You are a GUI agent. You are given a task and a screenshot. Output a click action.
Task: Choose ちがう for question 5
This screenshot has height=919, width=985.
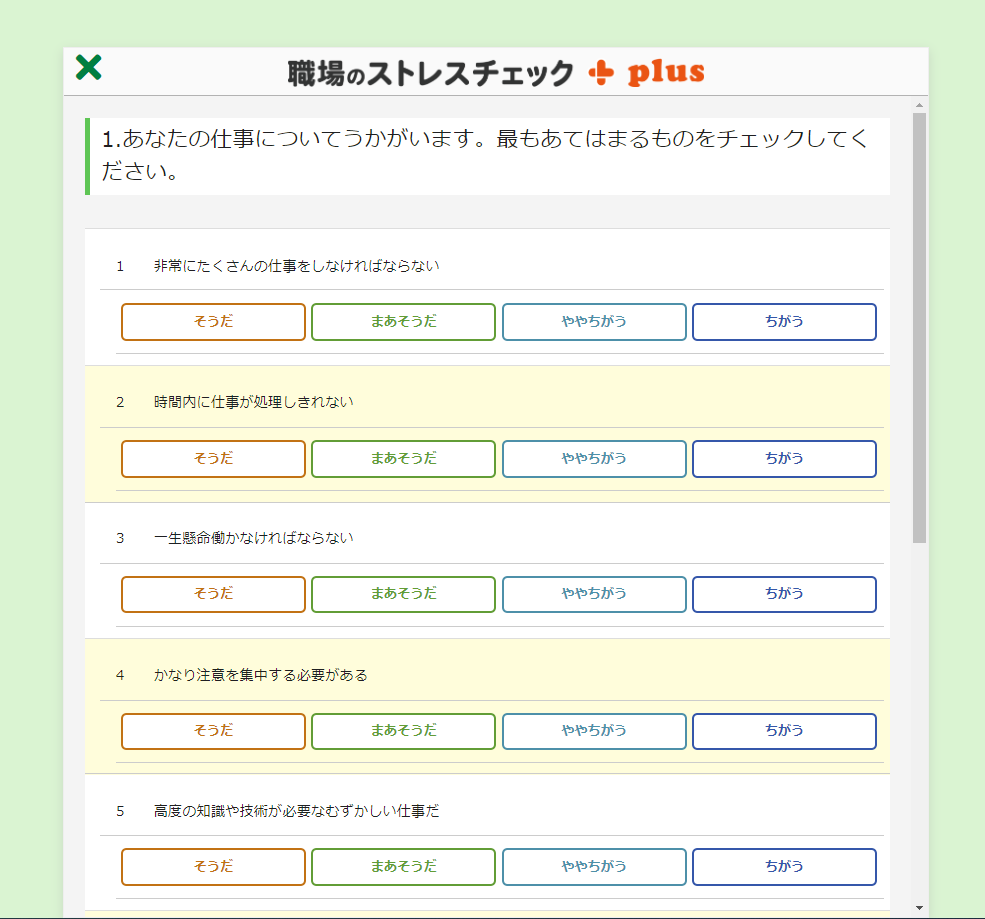[x=784, y=867]
